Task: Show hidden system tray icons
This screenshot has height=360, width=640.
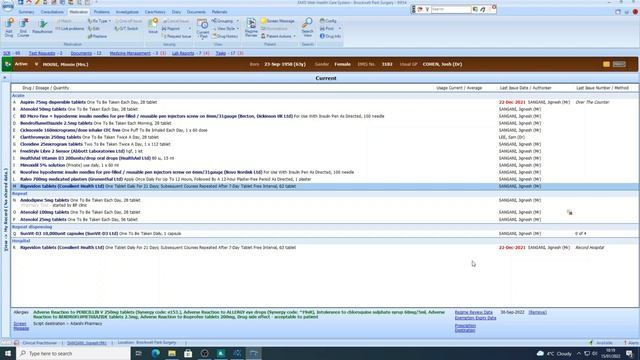Action: [x=579, y=353]
